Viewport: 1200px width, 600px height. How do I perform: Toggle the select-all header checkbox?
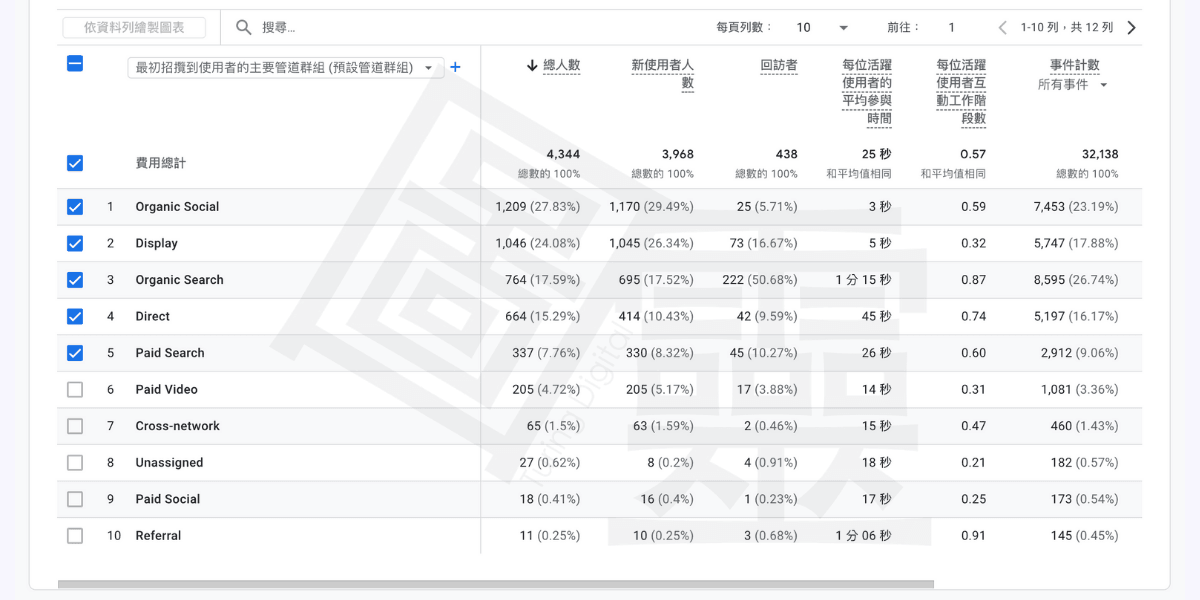click(75, 64)
